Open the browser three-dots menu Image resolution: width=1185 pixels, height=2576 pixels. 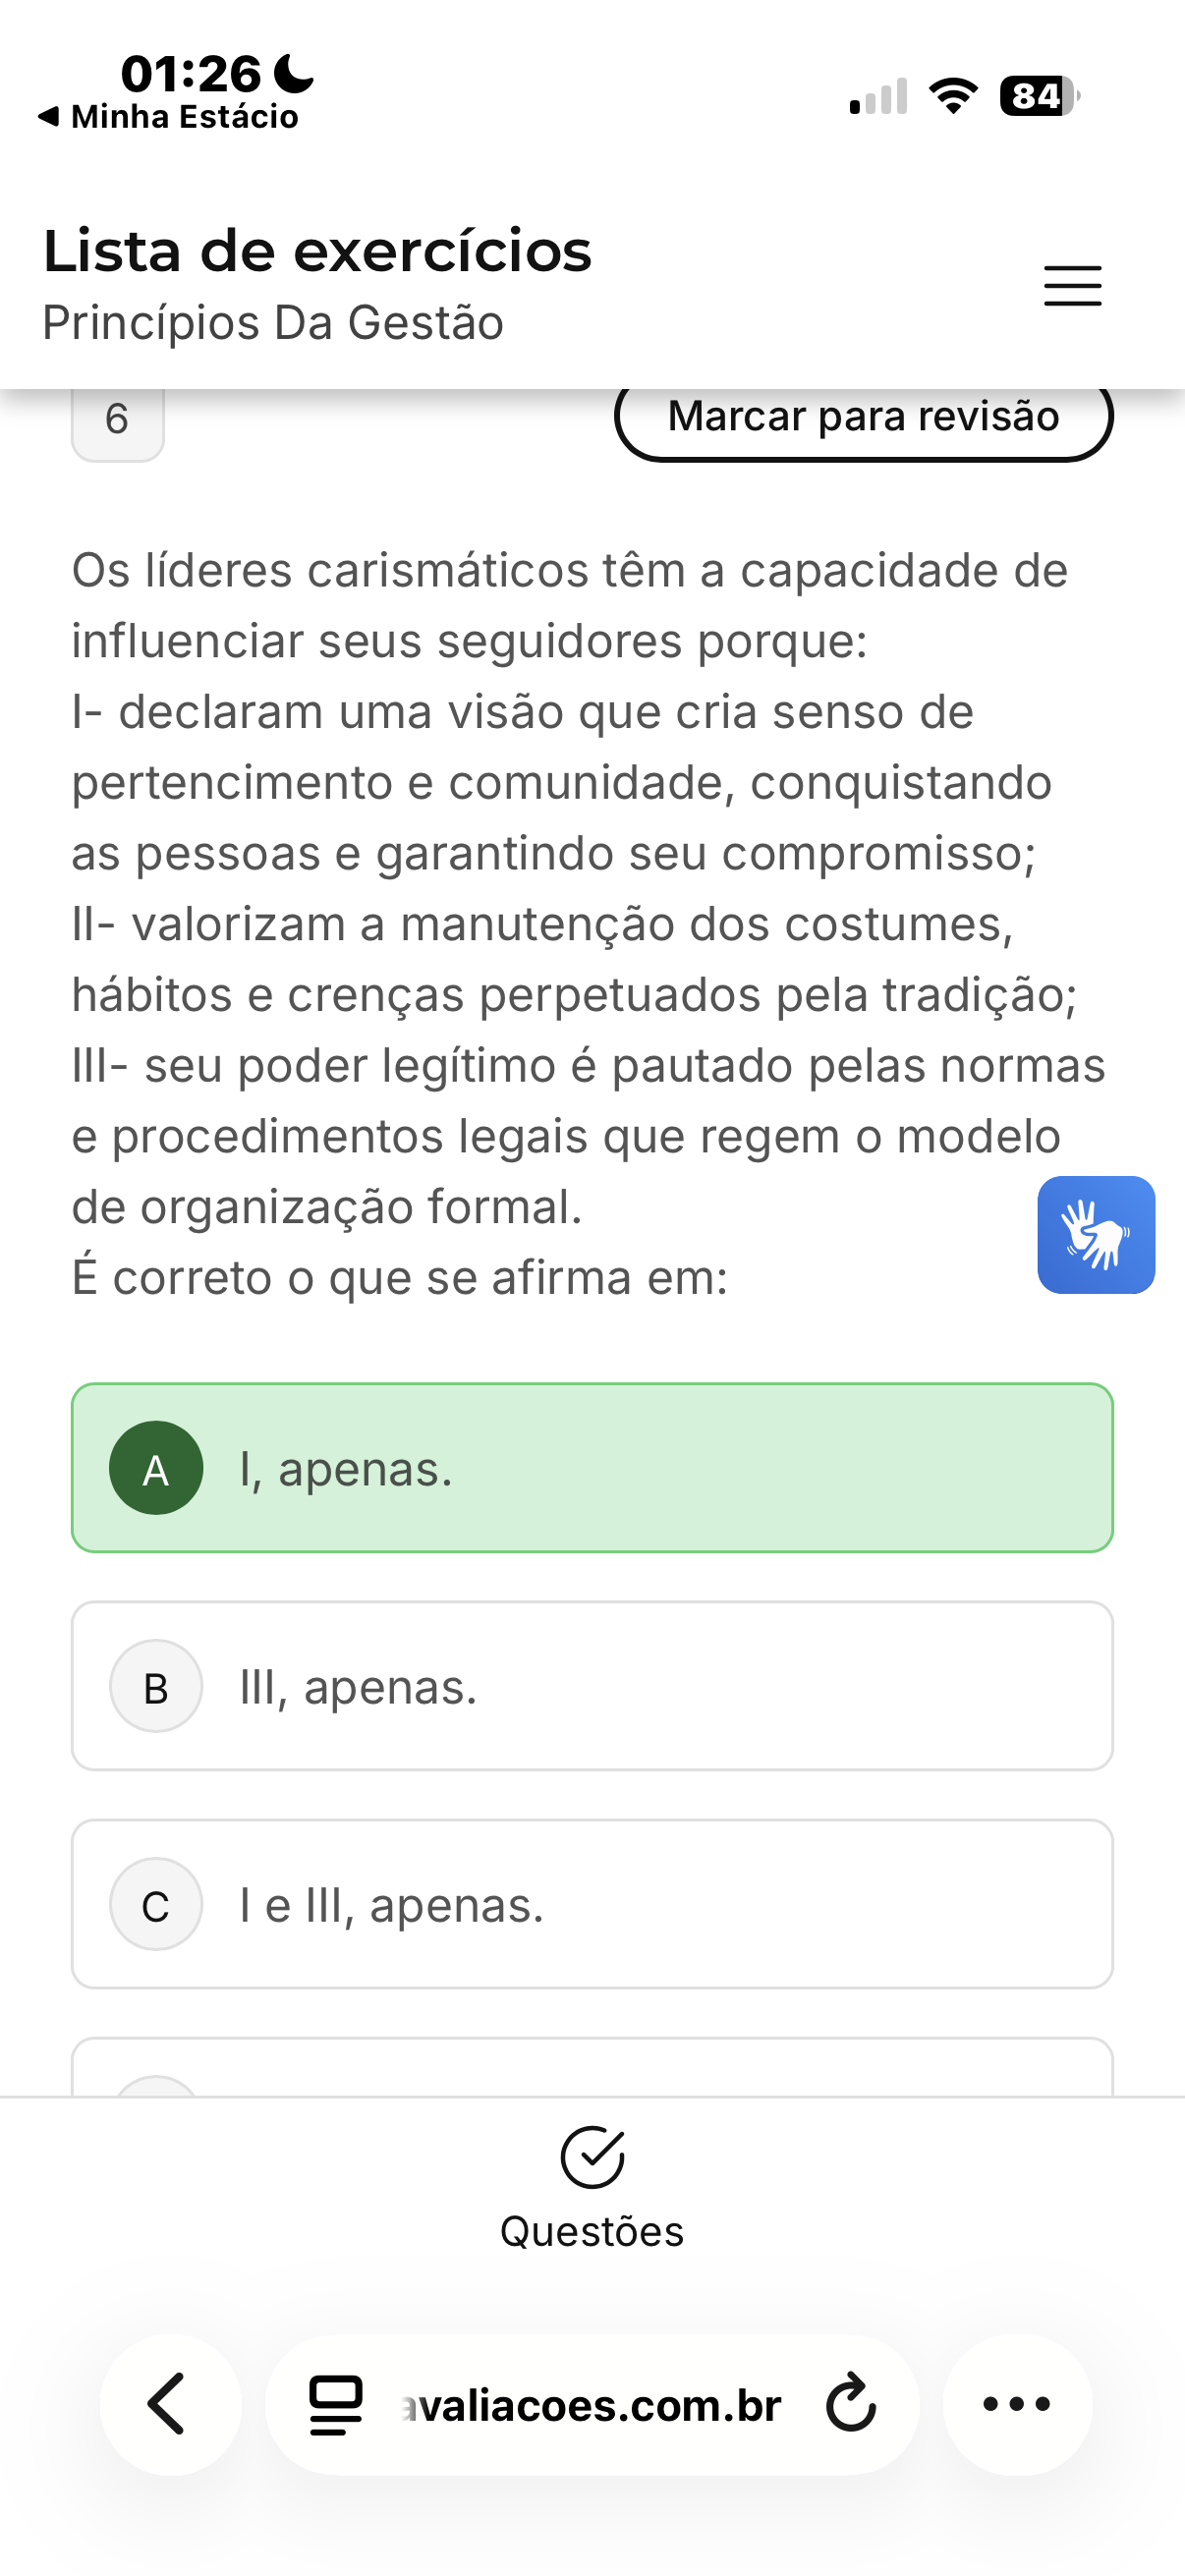pyautogui.click(x=1016, y=2404)
